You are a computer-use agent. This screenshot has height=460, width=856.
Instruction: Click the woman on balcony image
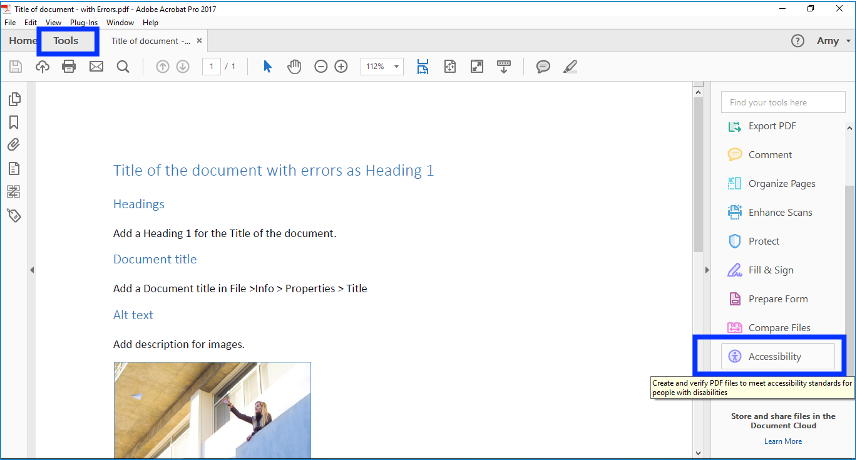pyautogui.click(x=212, y=410)
